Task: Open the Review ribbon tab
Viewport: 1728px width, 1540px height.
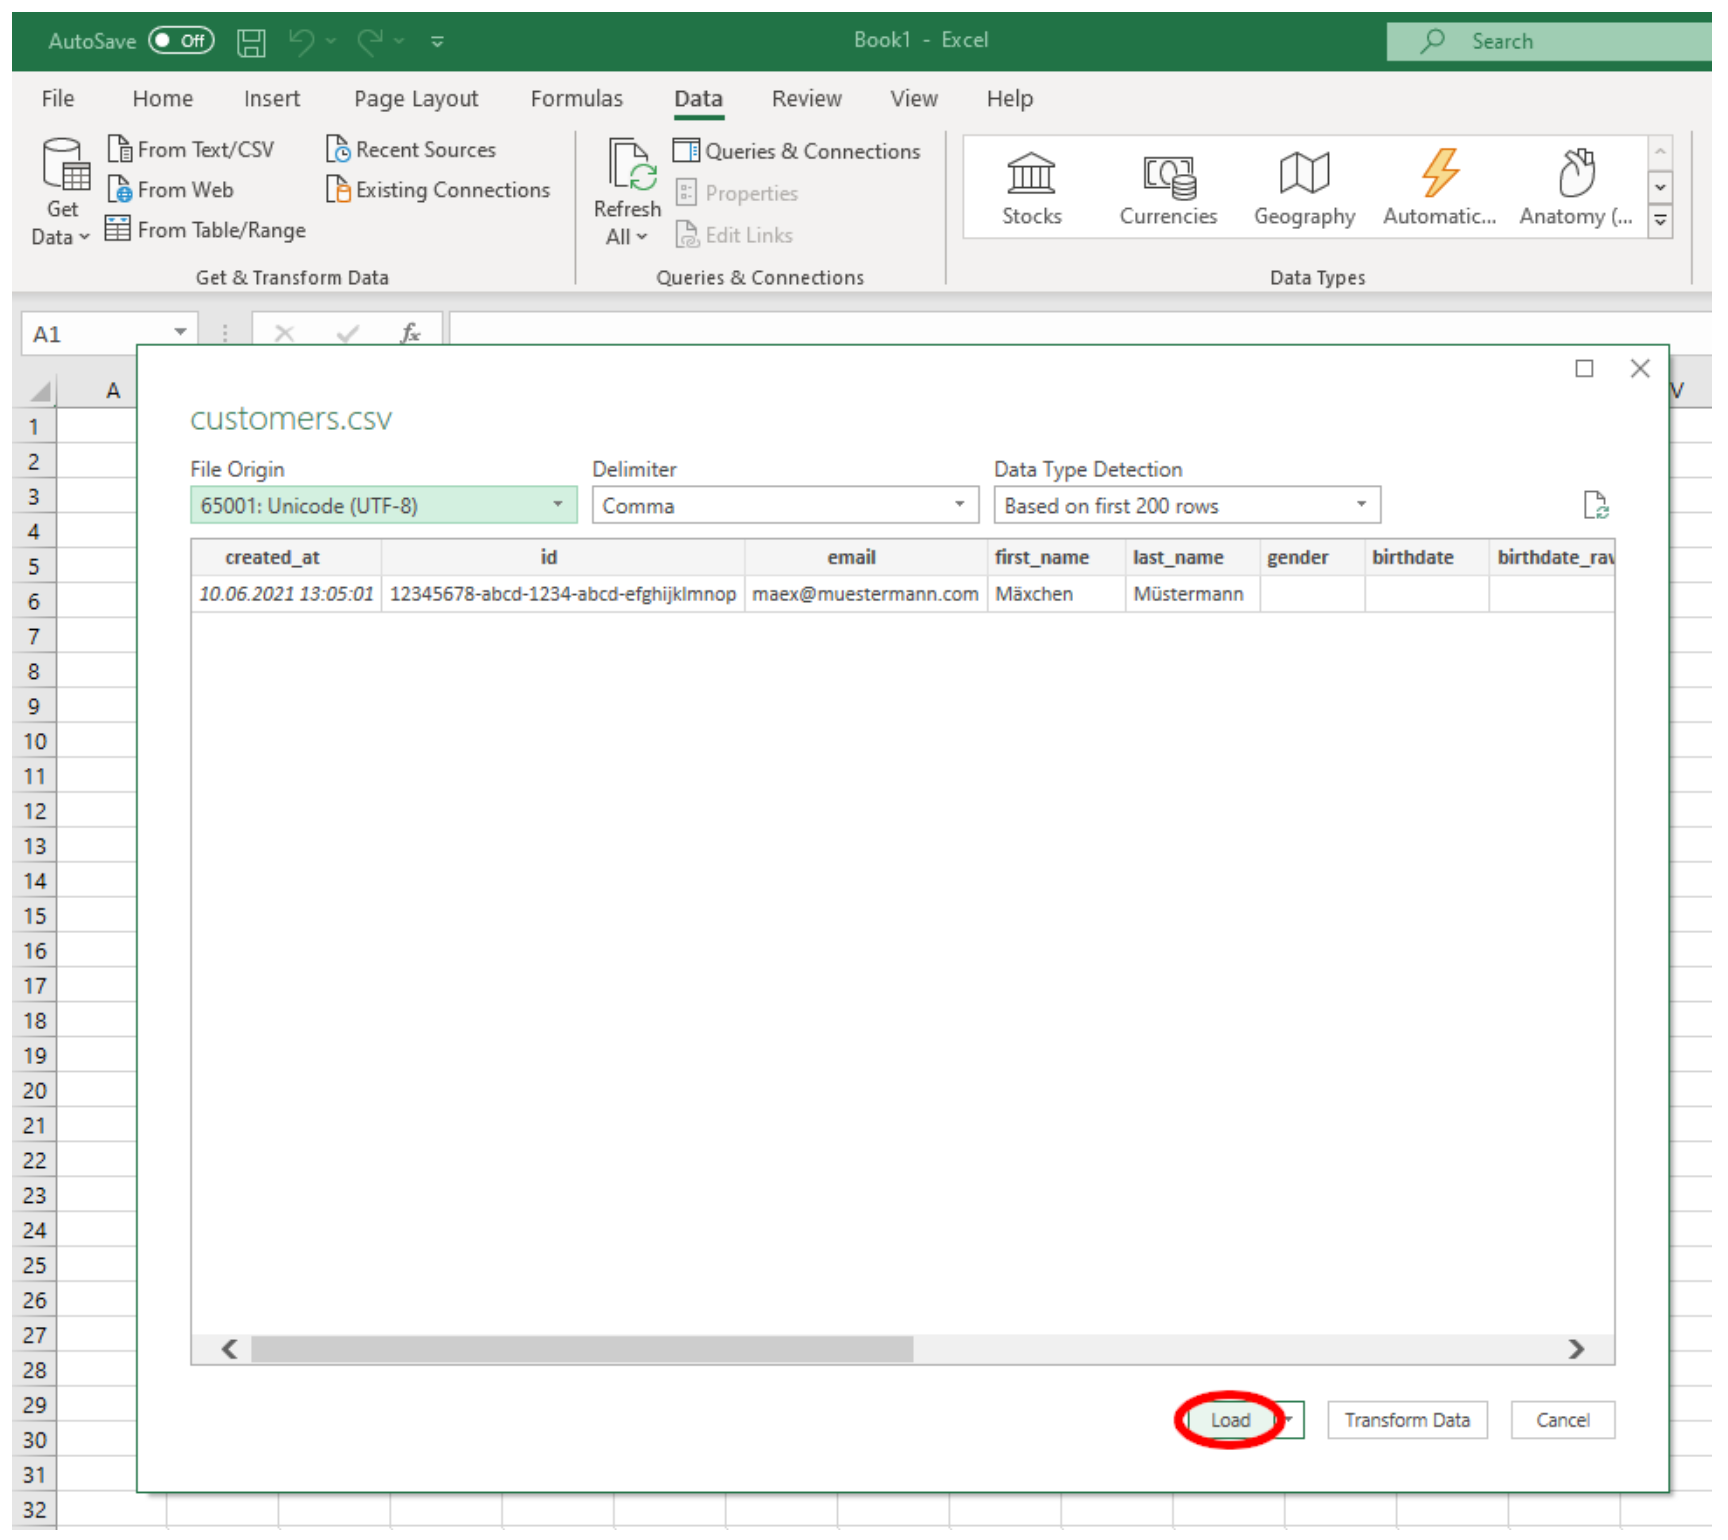Action: click(x=806, y=98)
